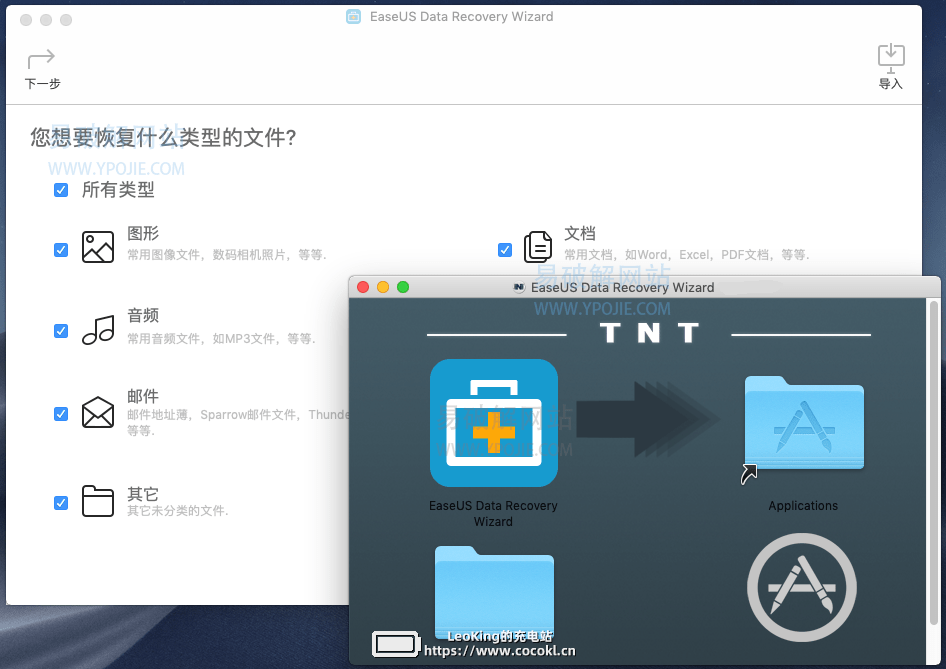Screen dimensions: 946x669
Task: Click the 文档 label text
Action: point(580,233)
